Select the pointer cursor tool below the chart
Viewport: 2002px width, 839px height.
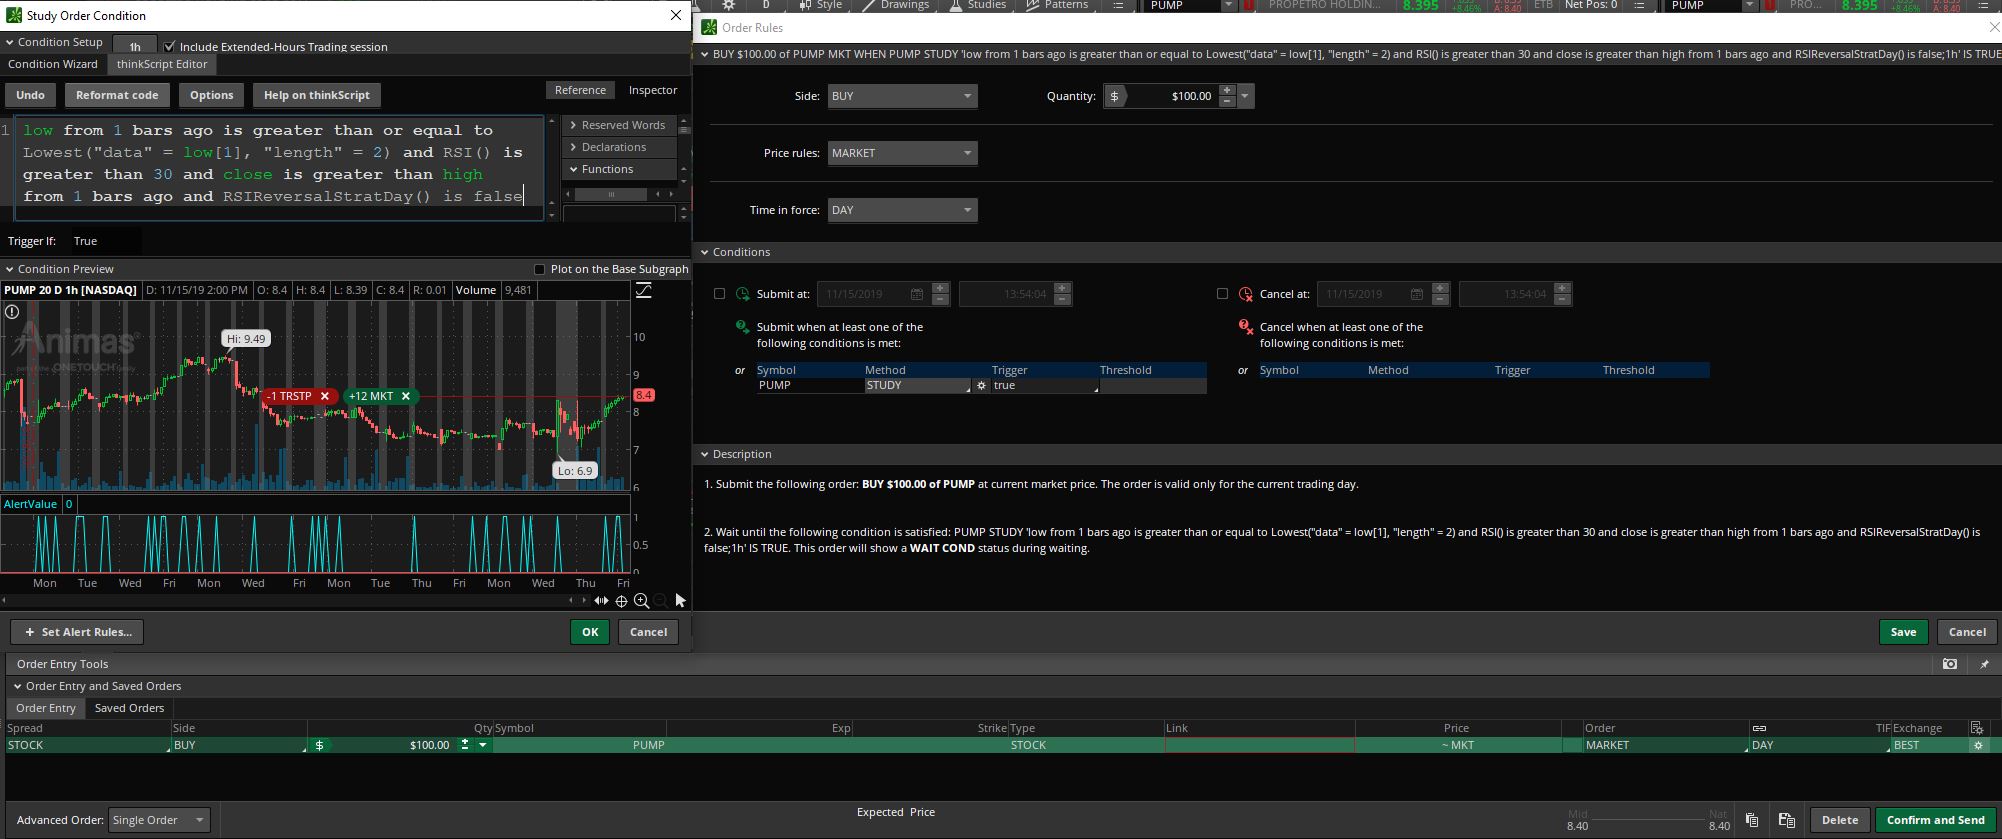tap(680, 601)
